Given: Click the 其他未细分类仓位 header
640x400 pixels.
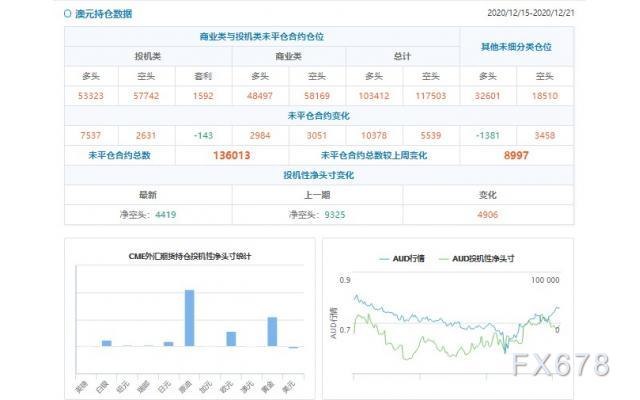Looking at the screenshot, I should point(516,47).
